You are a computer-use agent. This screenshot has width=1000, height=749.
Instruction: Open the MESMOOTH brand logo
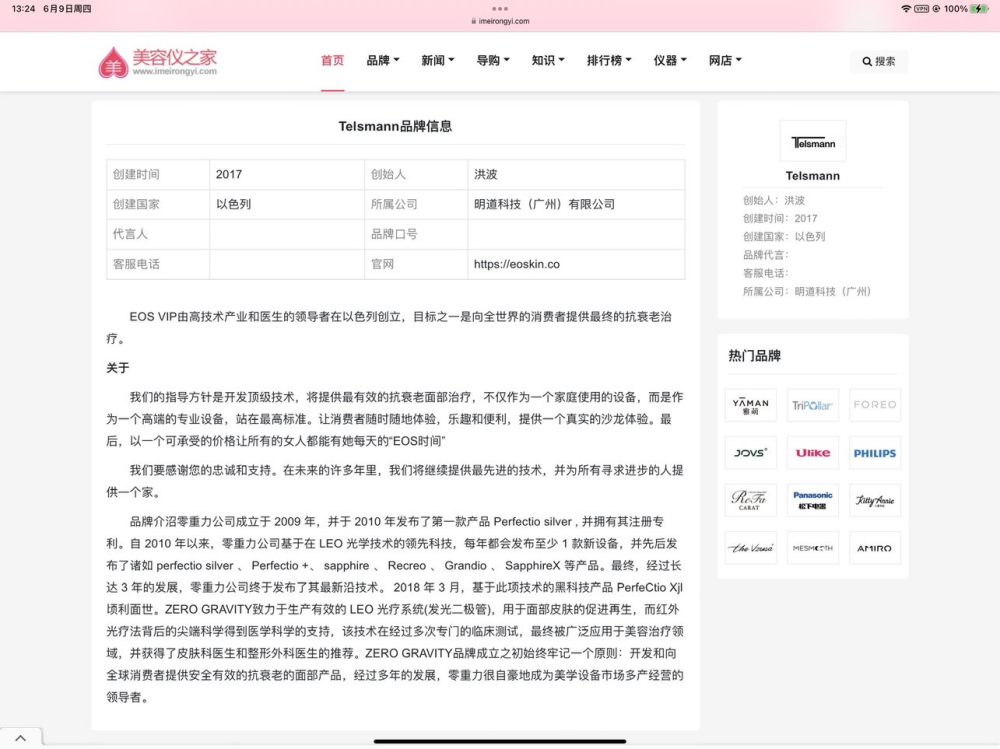coord(812,548)
